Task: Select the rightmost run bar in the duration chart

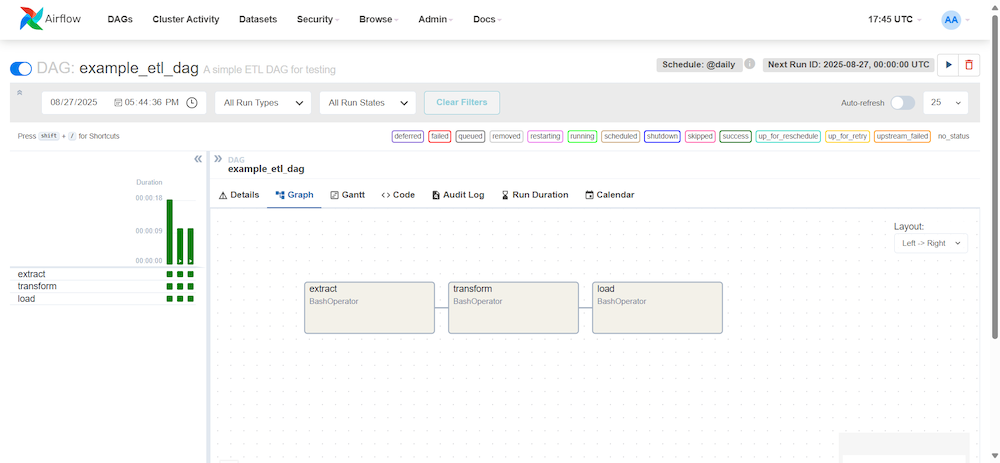Action: [190, 246]
